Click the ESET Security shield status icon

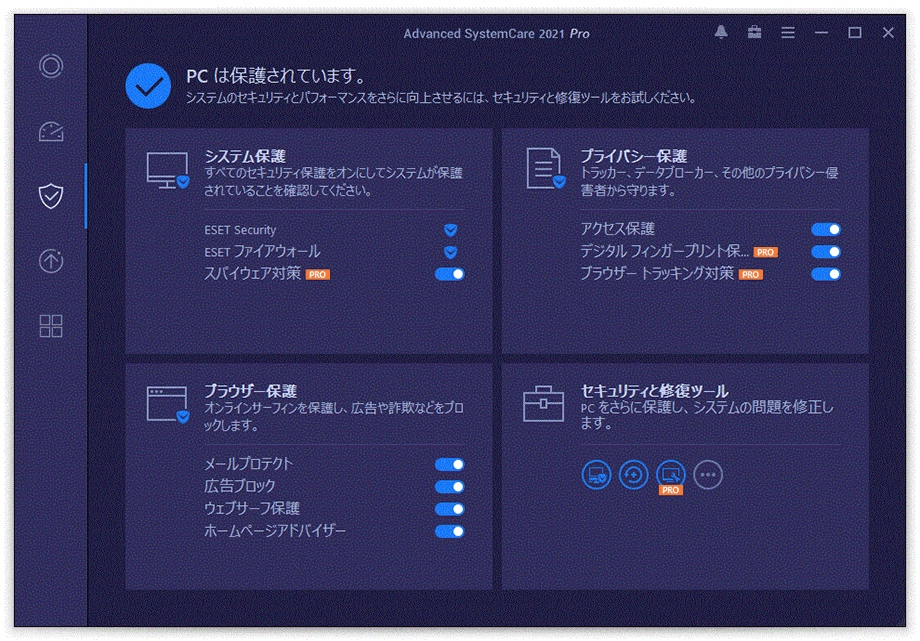click(451, 230)
